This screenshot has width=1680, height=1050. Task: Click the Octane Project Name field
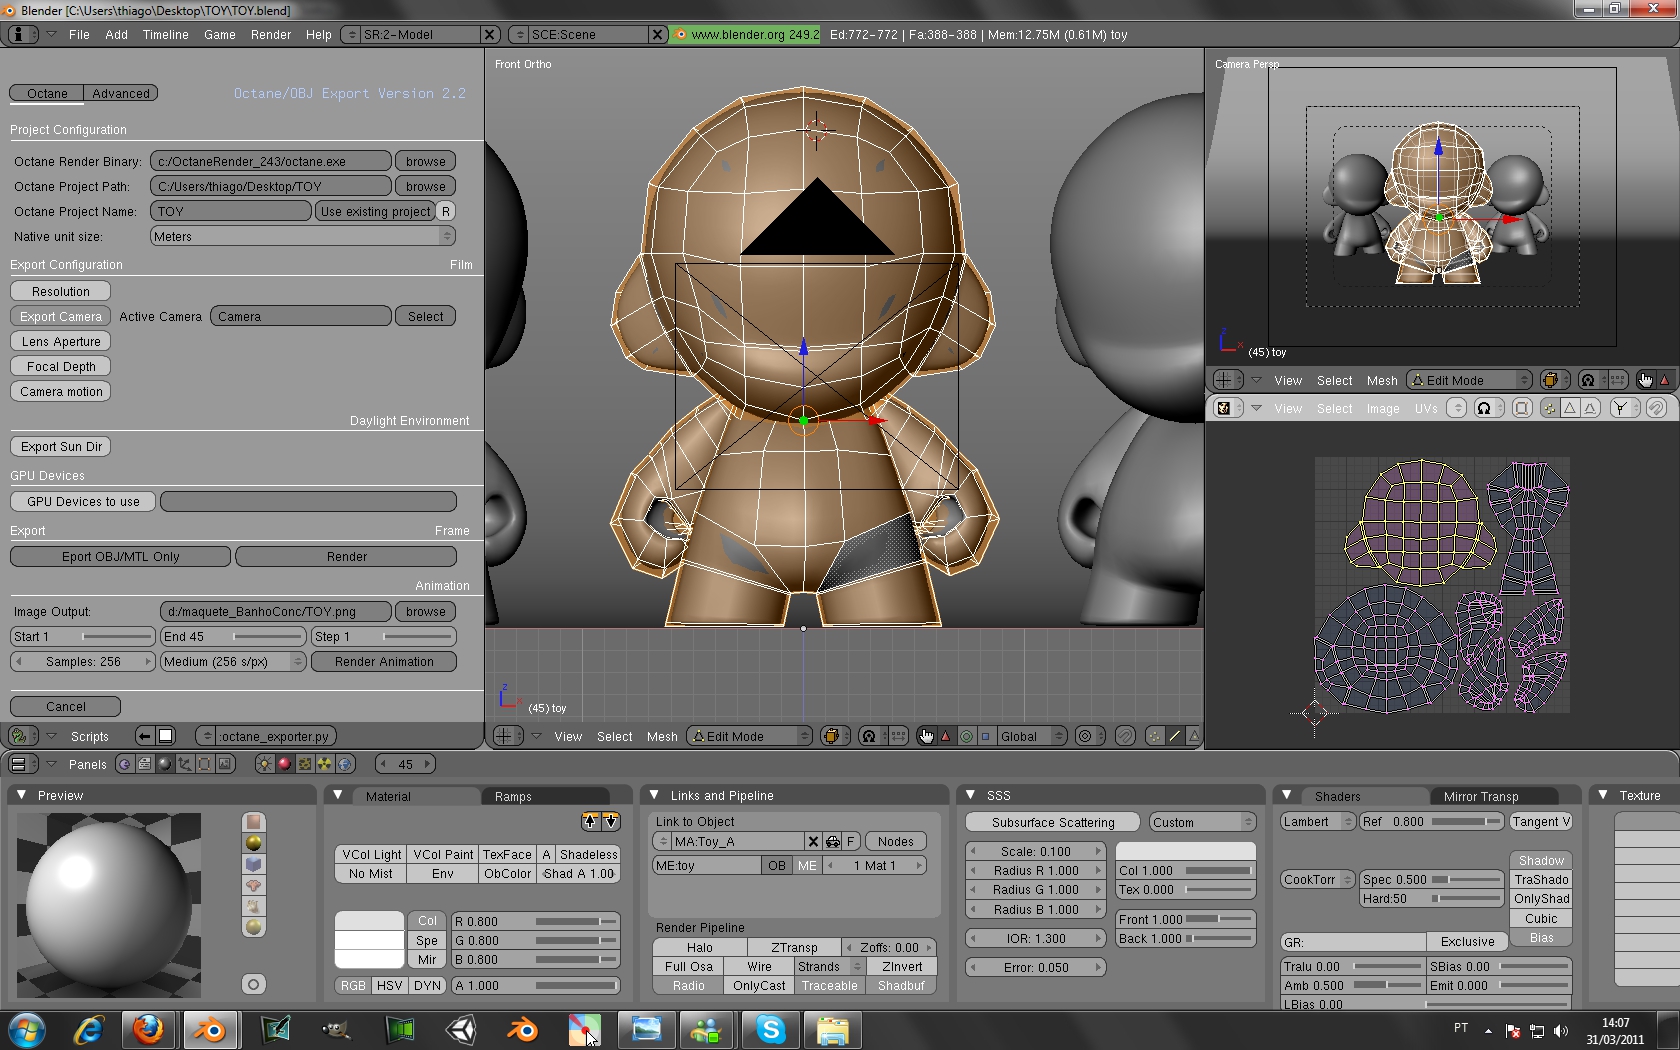(x=231, y=212)
